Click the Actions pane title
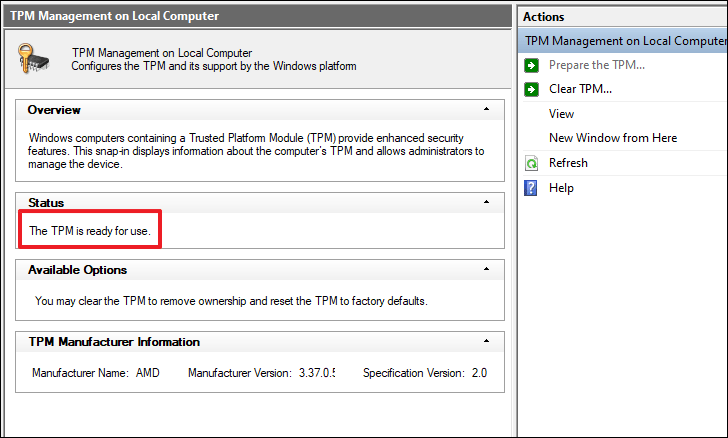 tap(543, 17)
